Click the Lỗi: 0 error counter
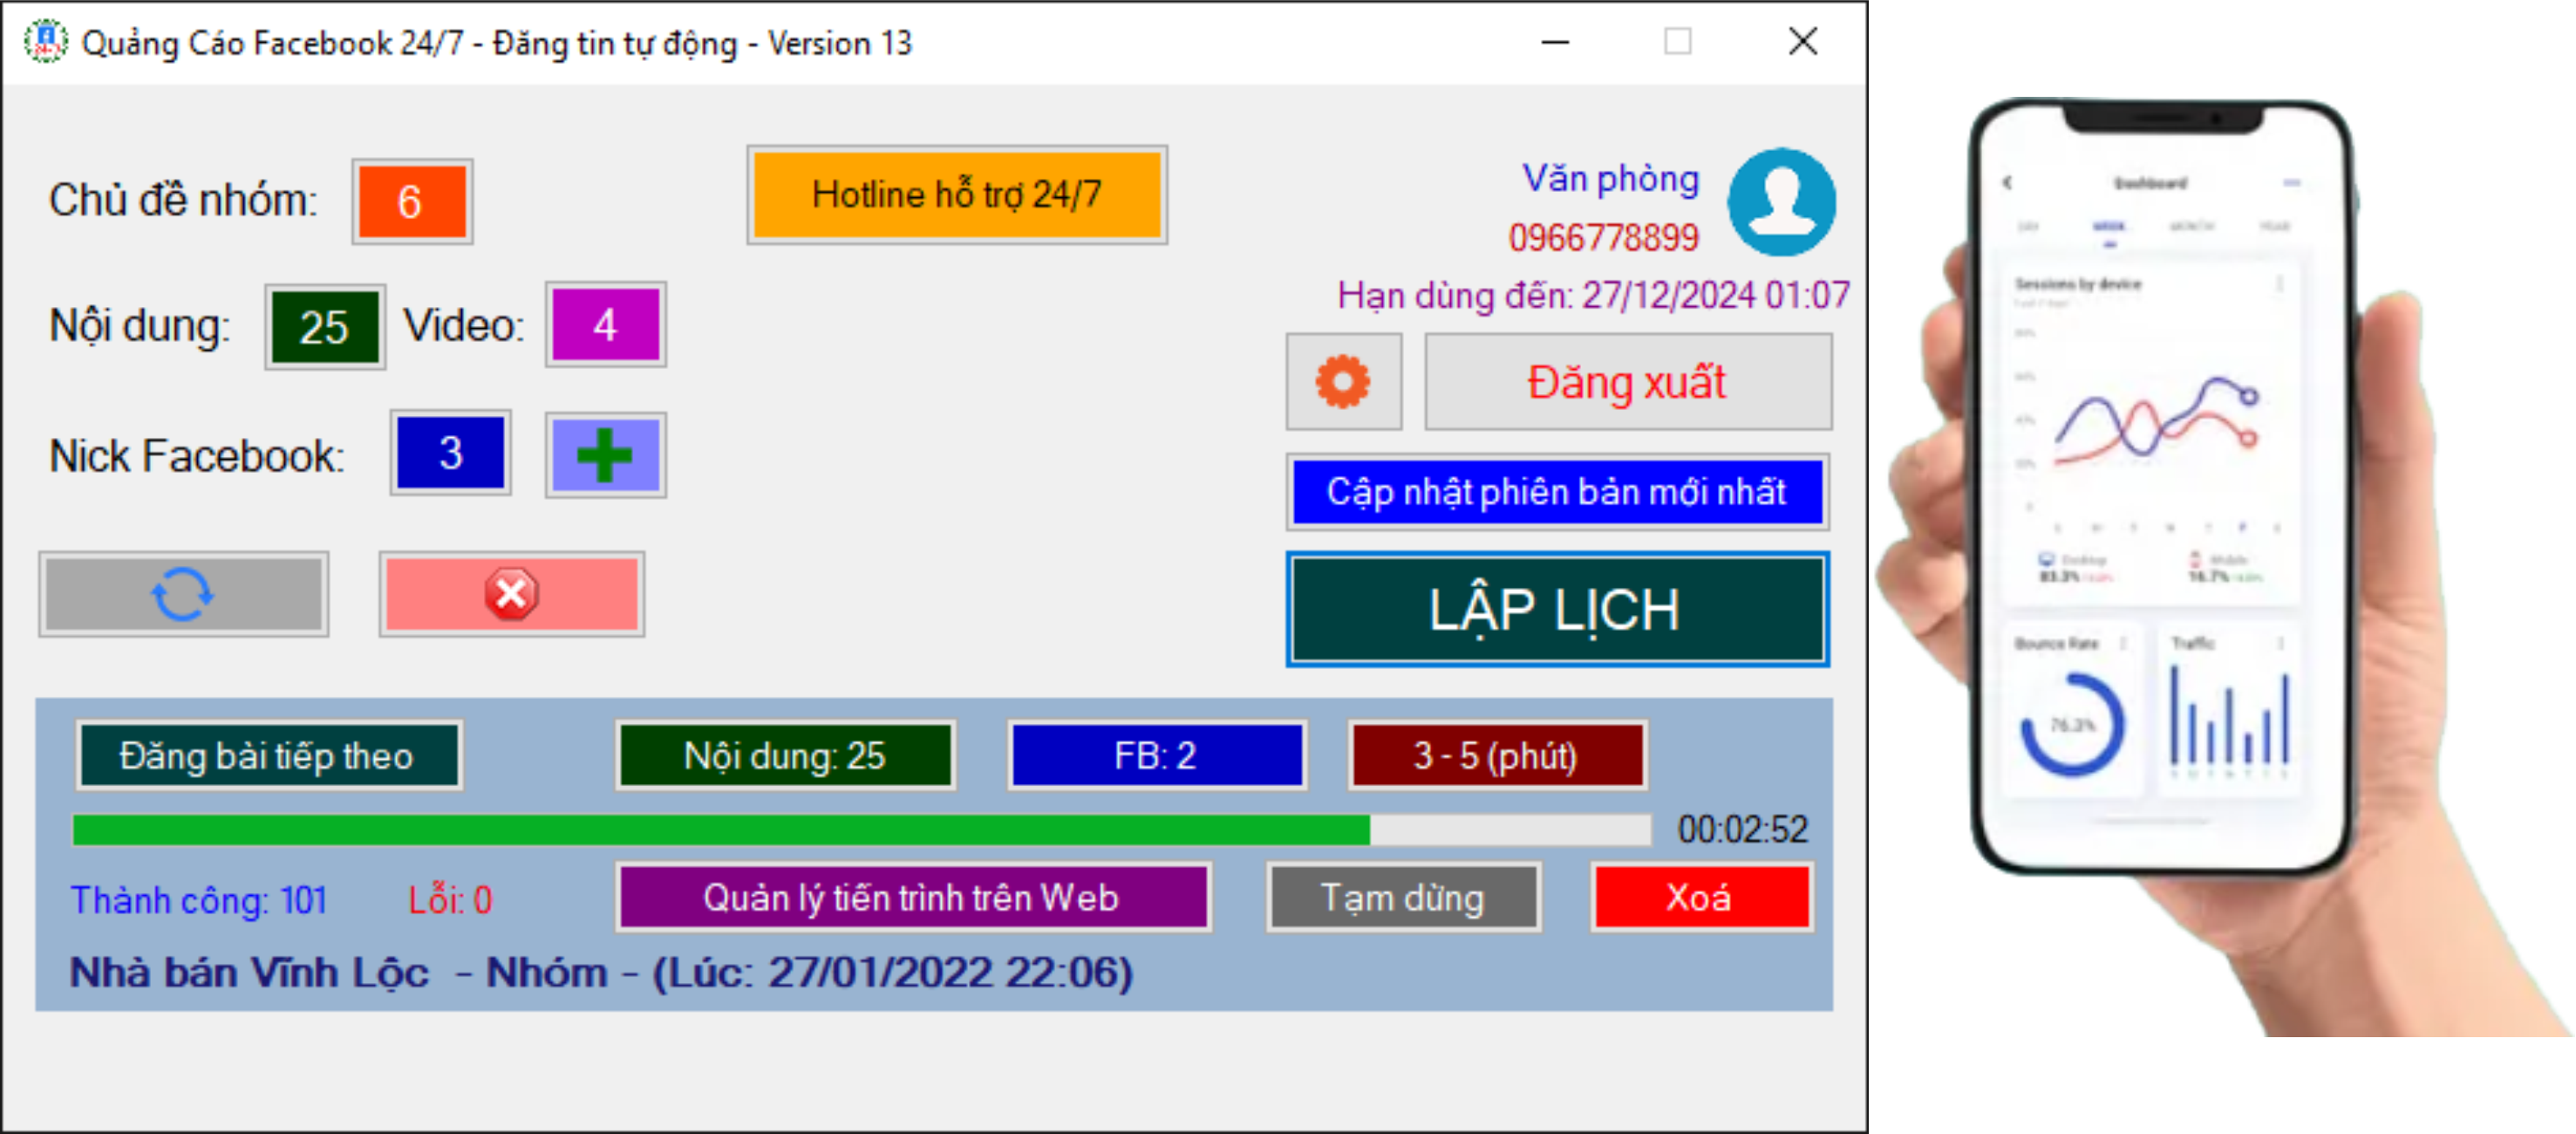Viewport: 2576px width, 1134px height. [x=450, y=900]
